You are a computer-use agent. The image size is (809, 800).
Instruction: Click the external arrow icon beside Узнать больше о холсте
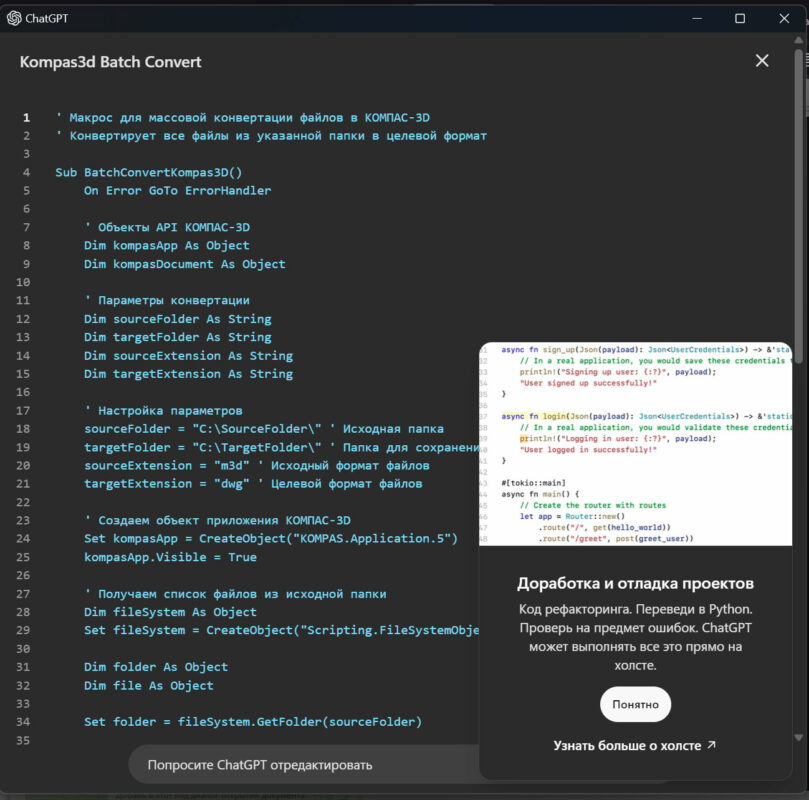tap(711, 744)
